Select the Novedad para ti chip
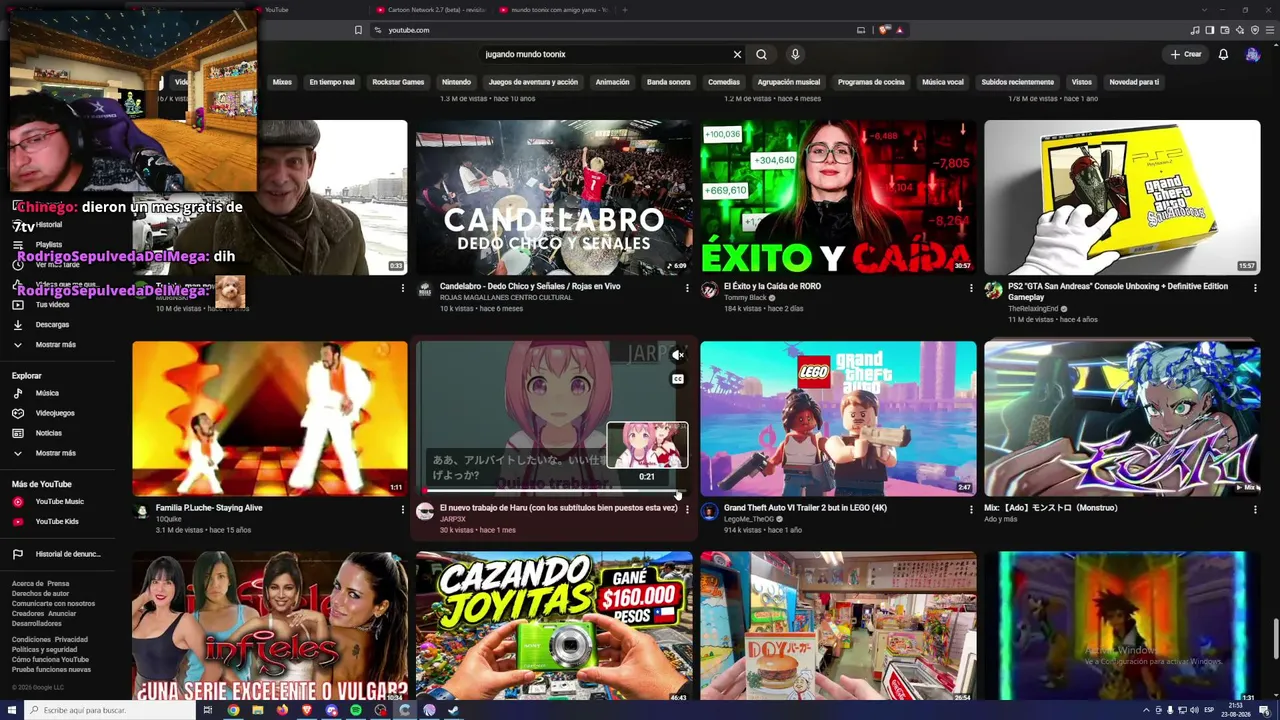The image size is (1280, 720). [x=1134, y=82]
